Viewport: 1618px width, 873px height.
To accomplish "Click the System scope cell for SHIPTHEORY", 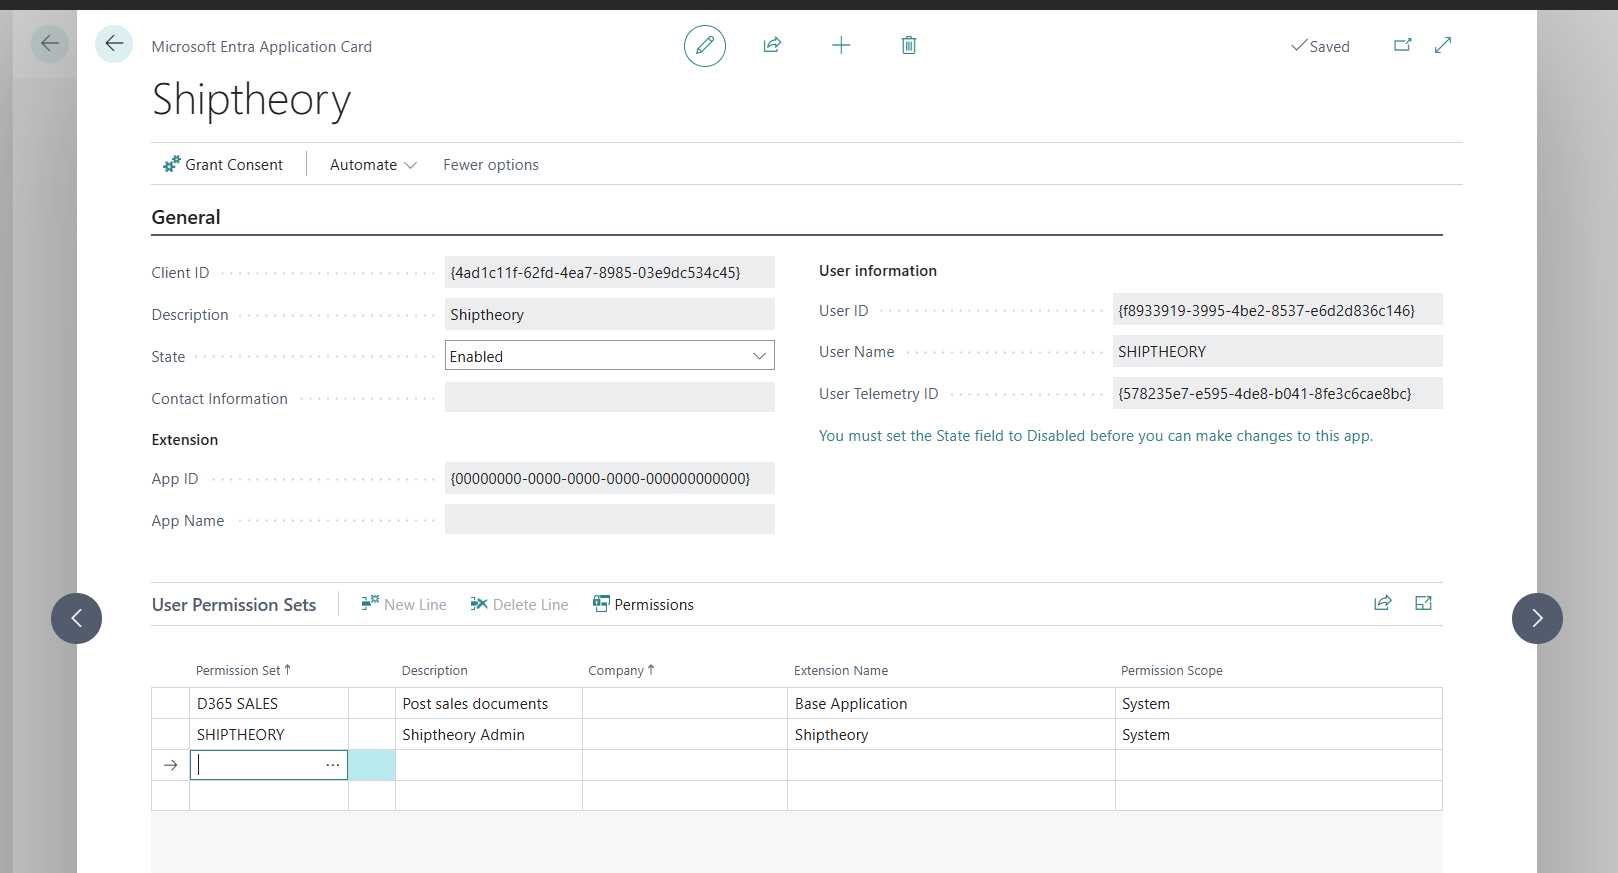I will [1279, 734].
